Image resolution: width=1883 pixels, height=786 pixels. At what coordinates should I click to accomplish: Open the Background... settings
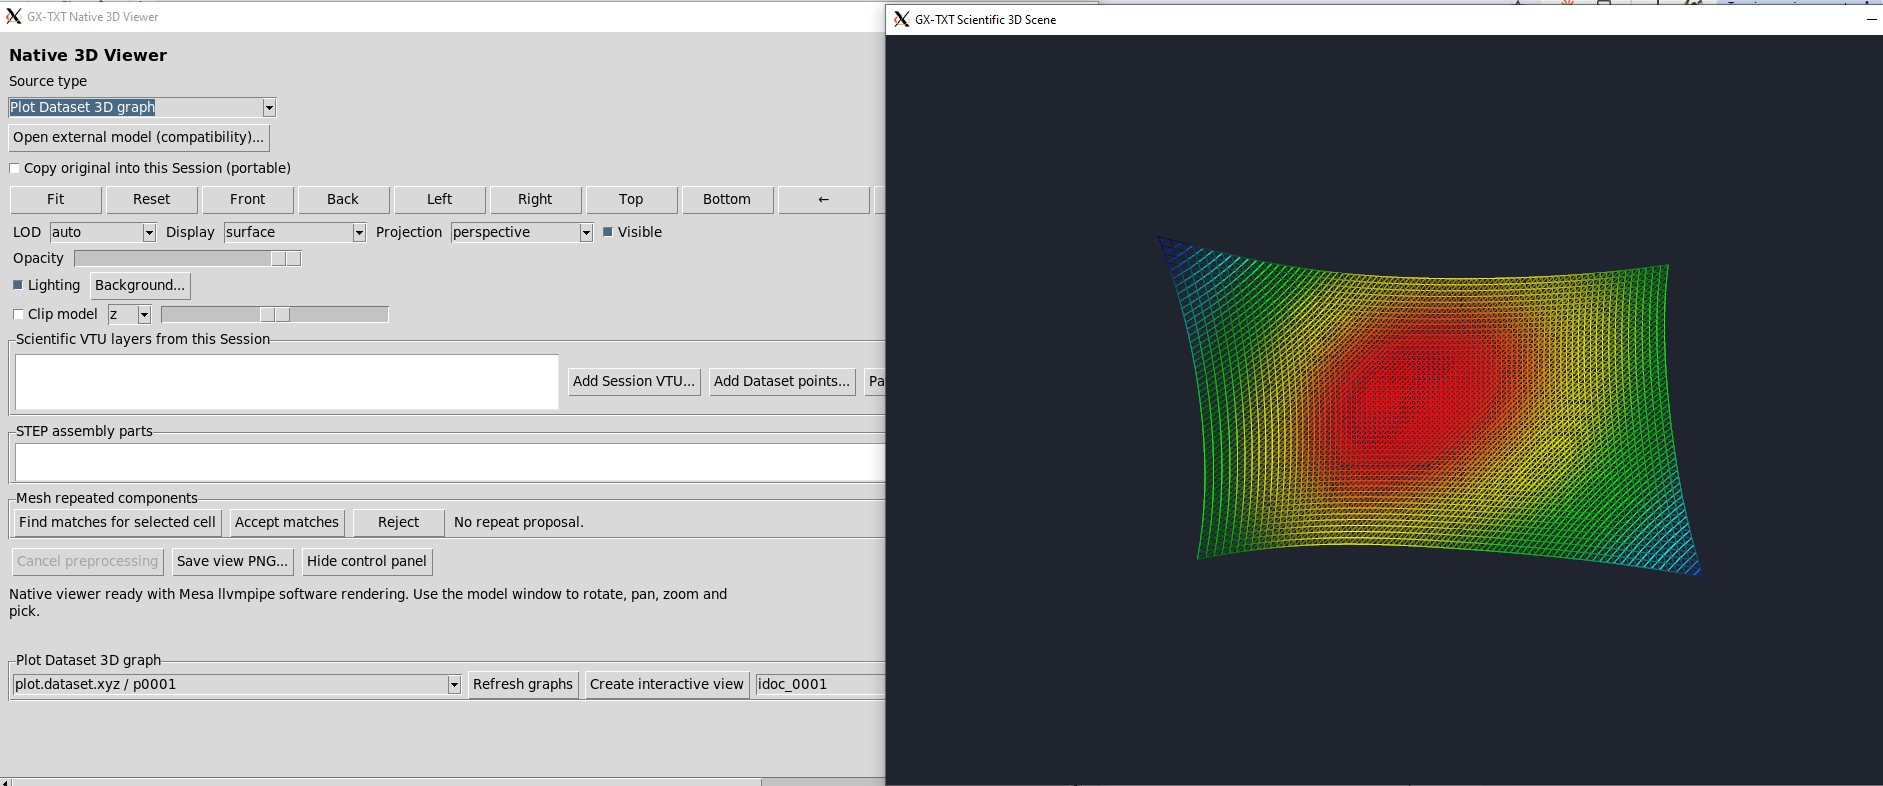pyautogui.click(x=140, y=285)
